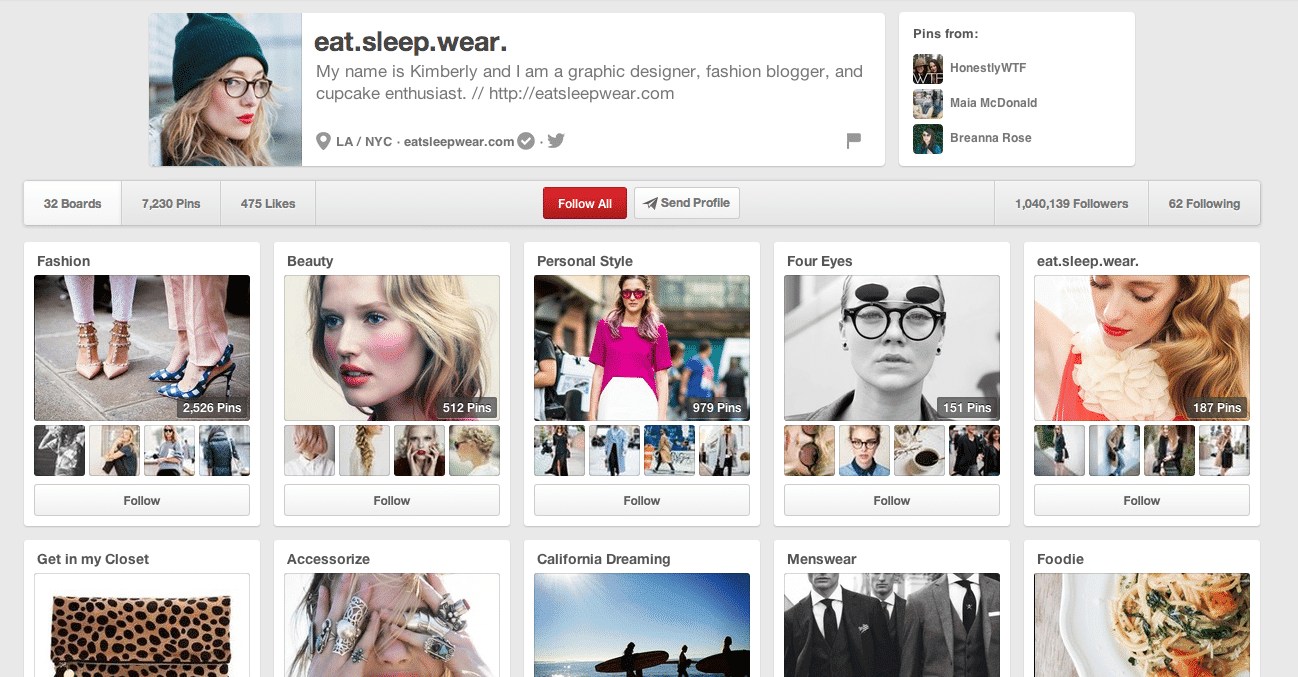This screenshot has width=1298, height=677.
Task: Follow the Four Eyes board
Action: tap(892, 500)
